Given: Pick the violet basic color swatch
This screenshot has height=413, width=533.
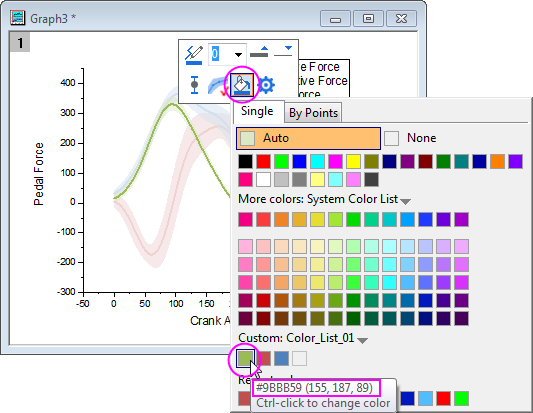Looking at the screenshot, I should click(516, 161).
